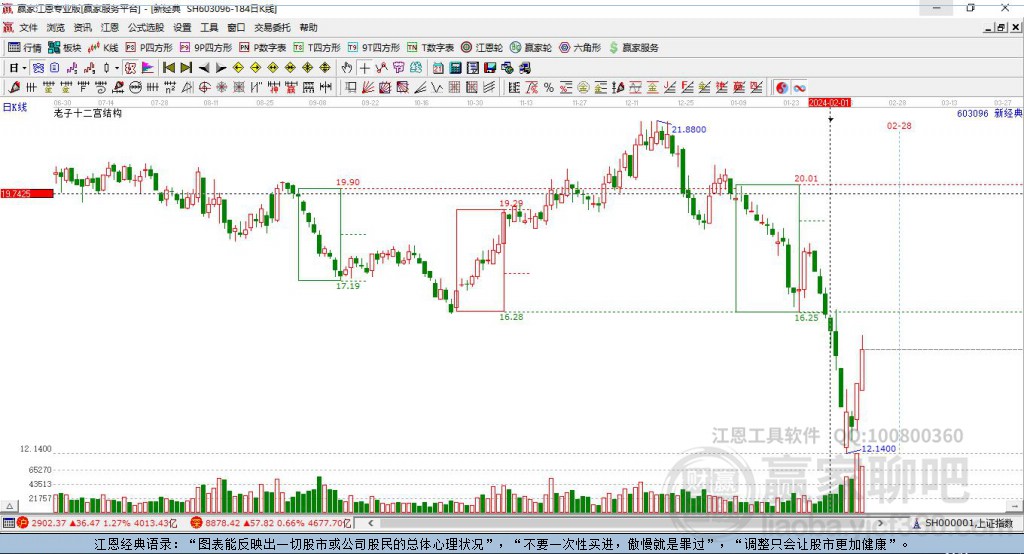Open the 帮助 menu

pyautogui.click(x=308, y=27)
